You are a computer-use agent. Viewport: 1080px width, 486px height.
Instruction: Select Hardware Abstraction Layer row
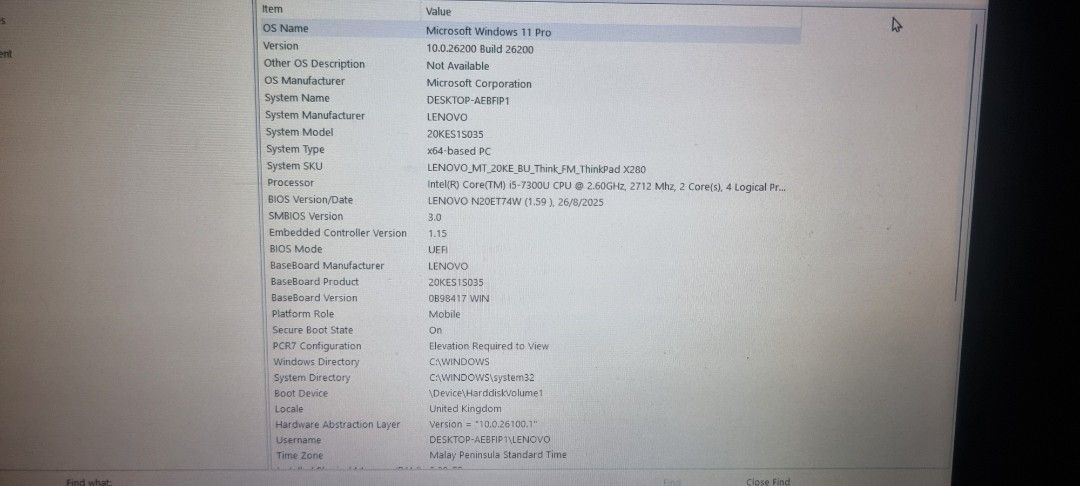(529, 425)
